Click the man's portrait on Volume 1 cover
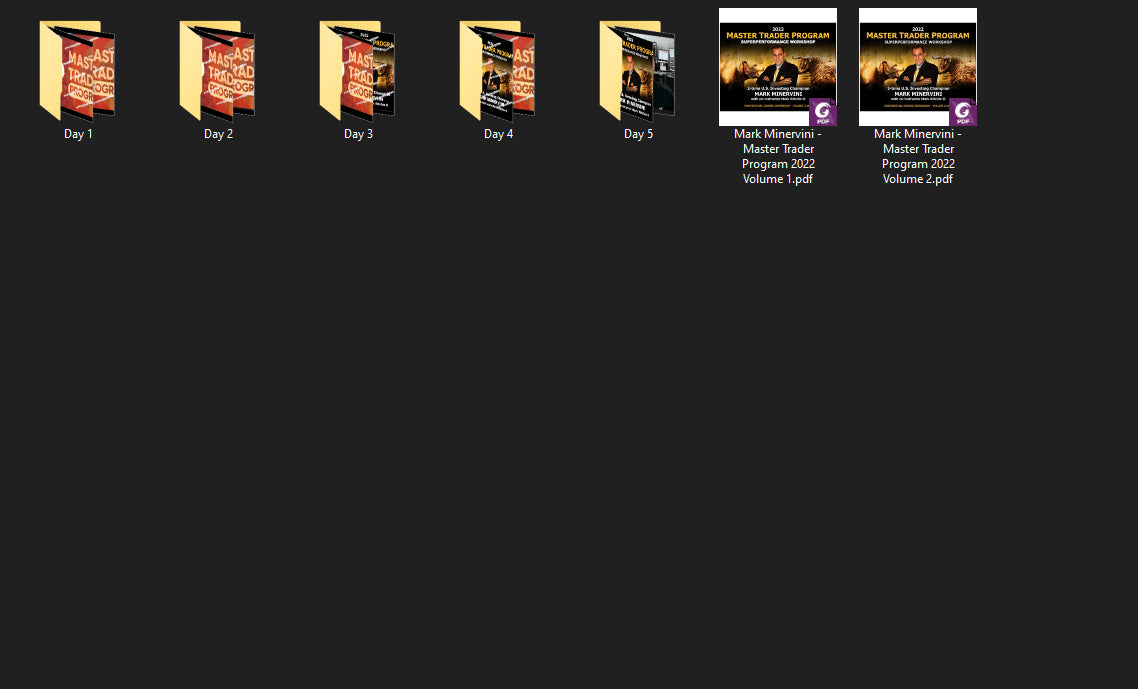Screen dimensions: 1138x689 777,71
